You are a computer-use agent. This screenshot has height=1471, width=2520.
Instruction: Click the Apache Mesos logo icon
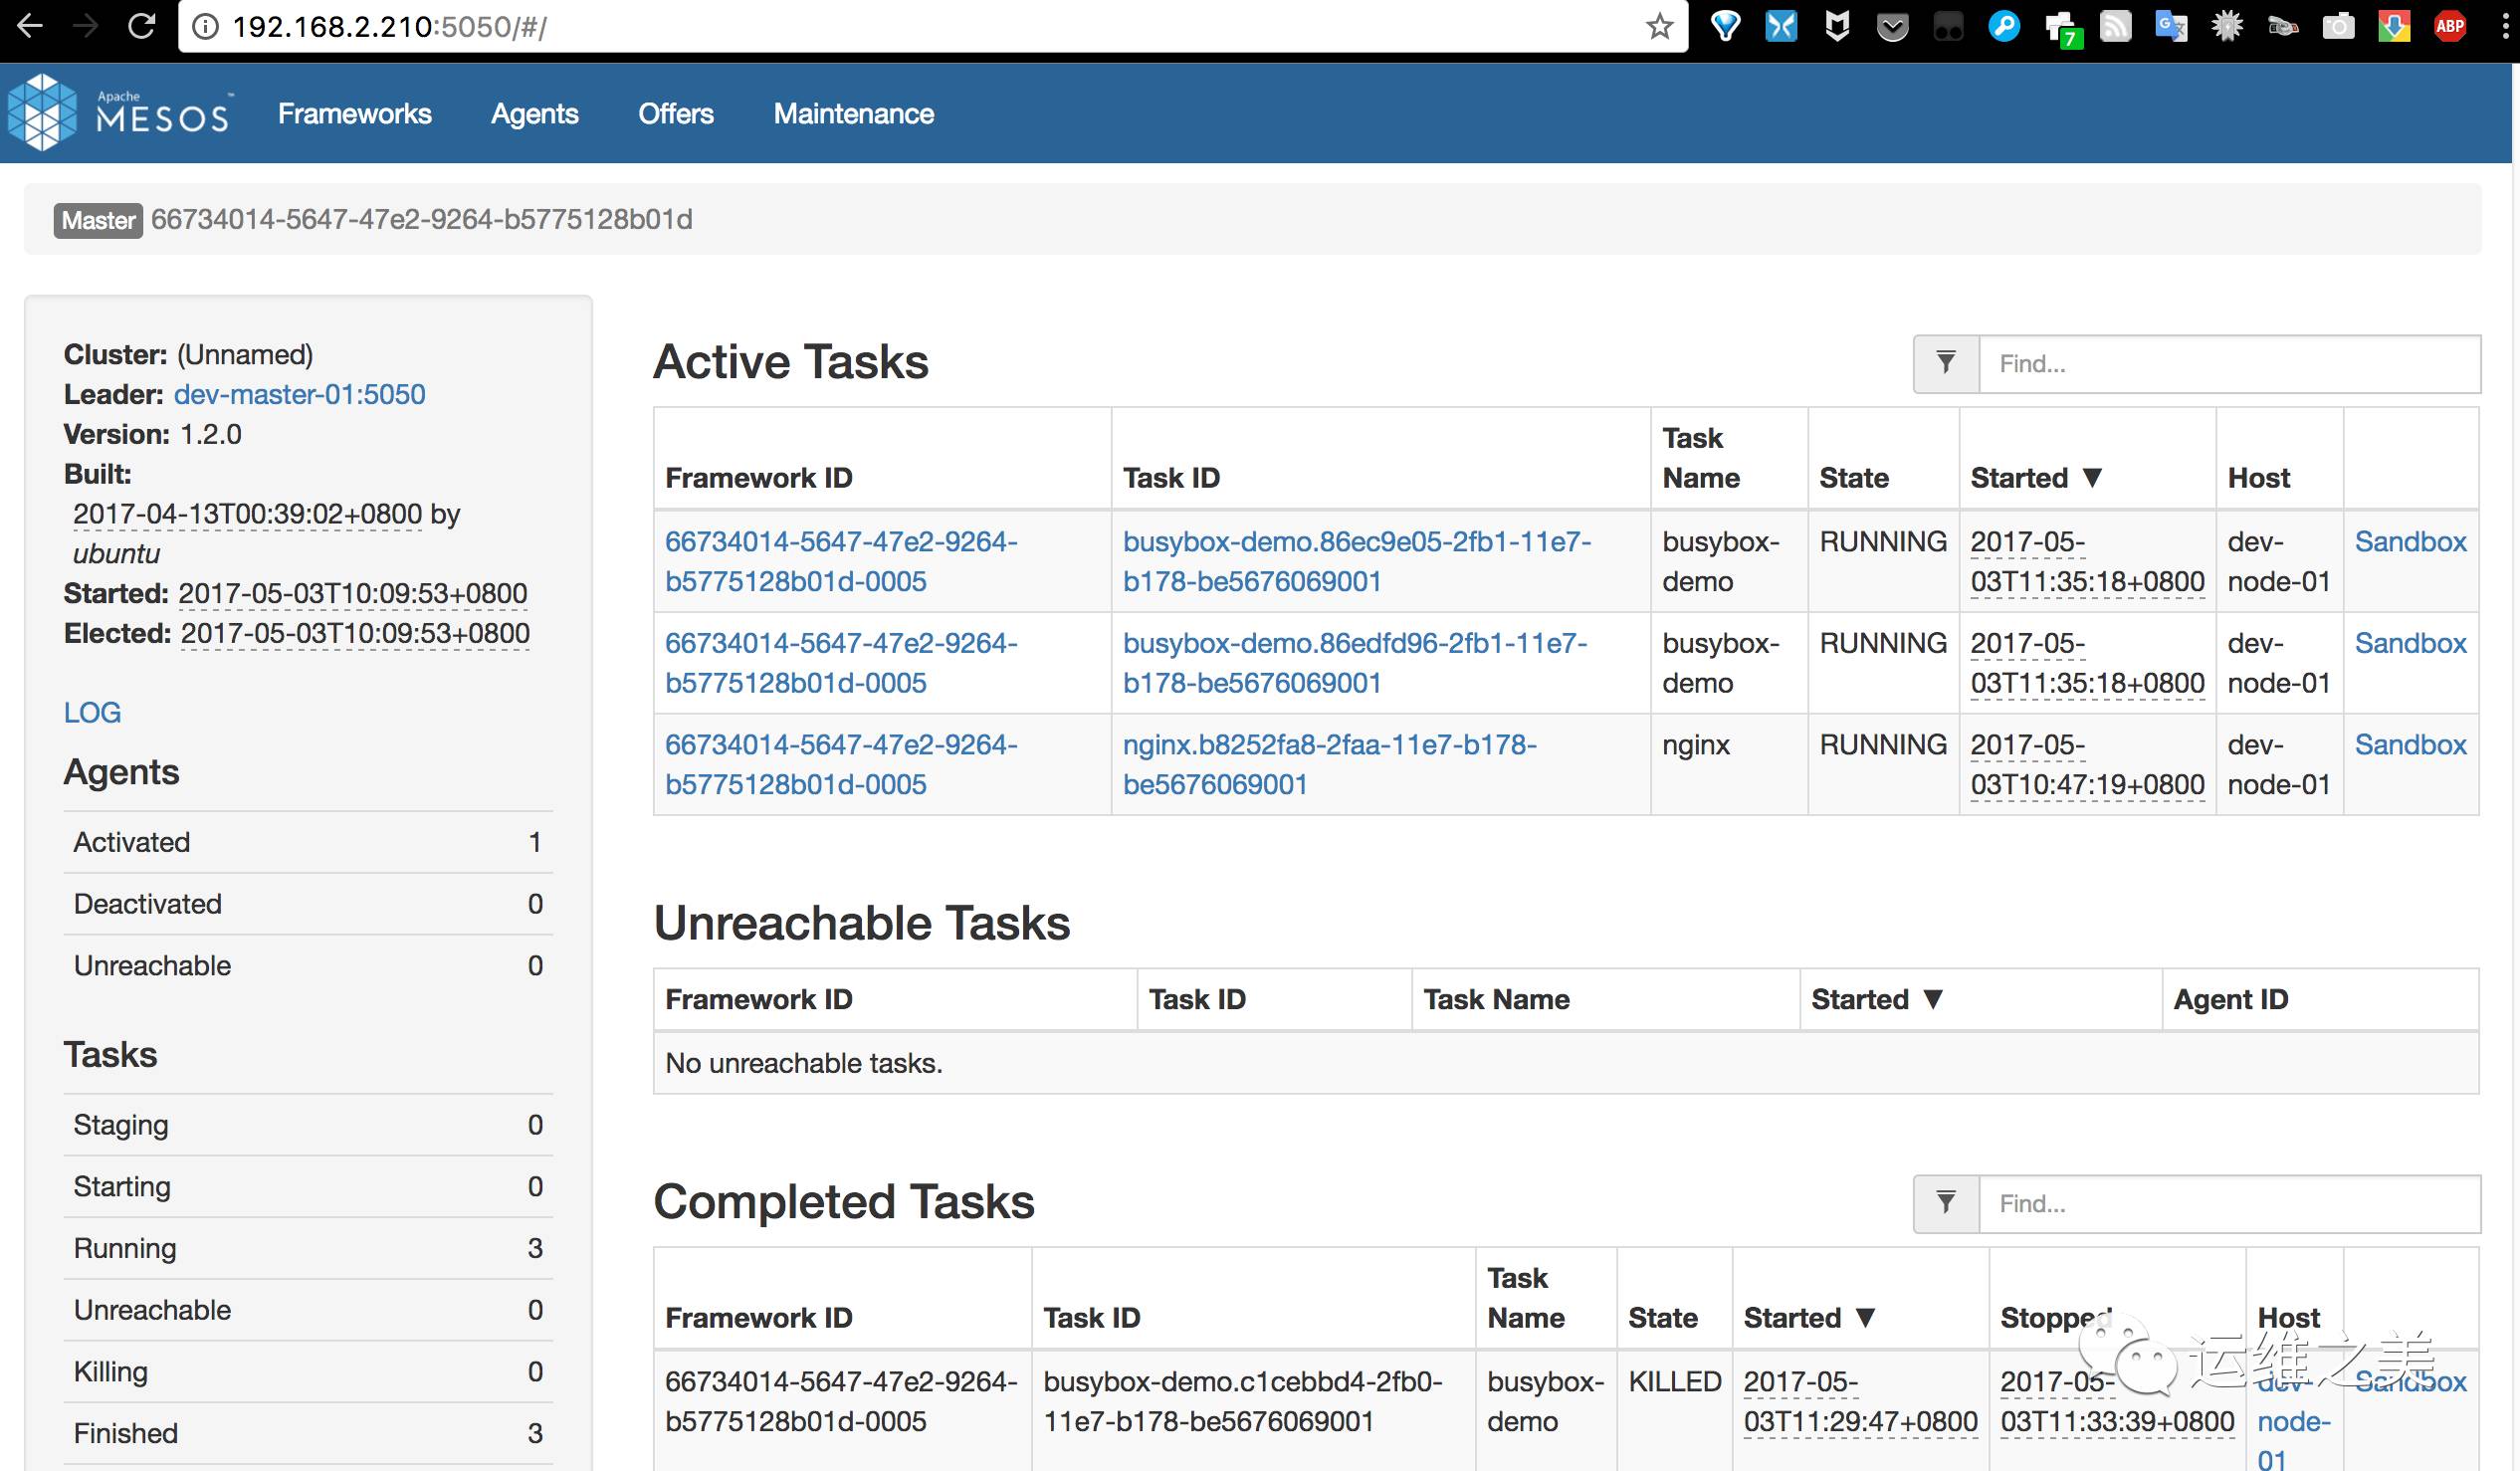tap(49, 113)
